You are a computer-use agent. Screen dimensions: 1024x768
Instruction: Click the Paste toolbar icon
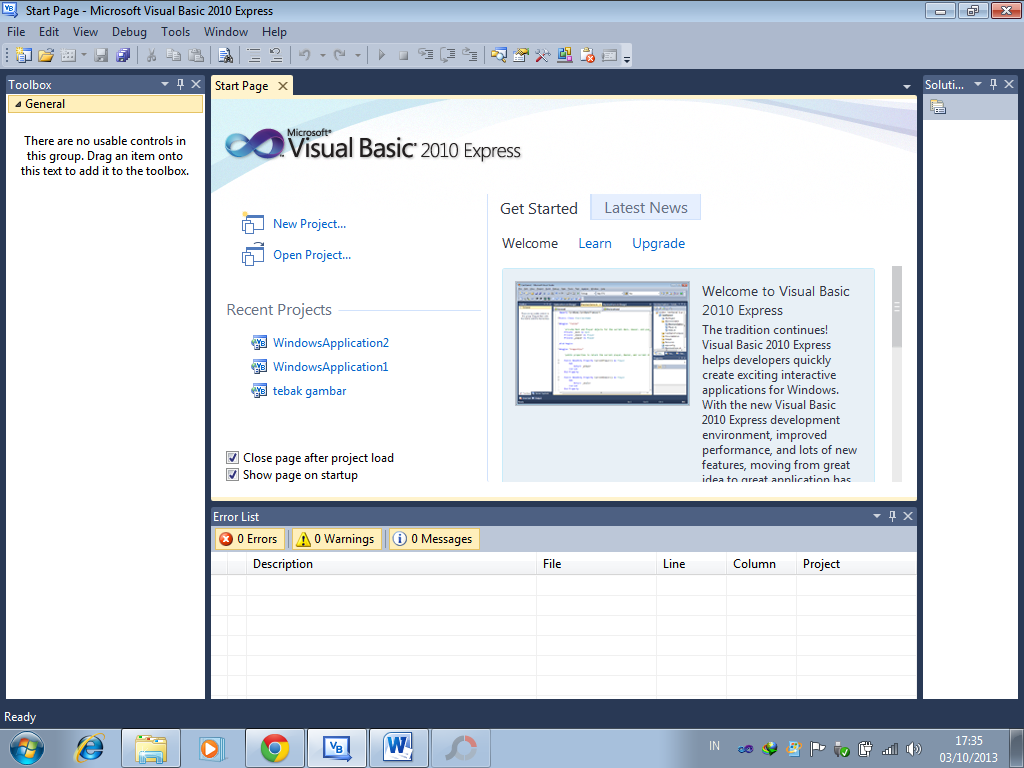click(196, 56)
